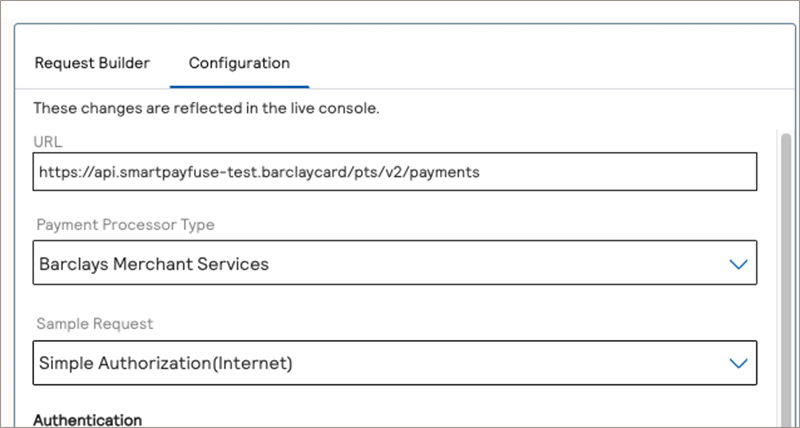
Task: Expand the Simple Authorization(Internet) combo box
Action: pos(394,364)
